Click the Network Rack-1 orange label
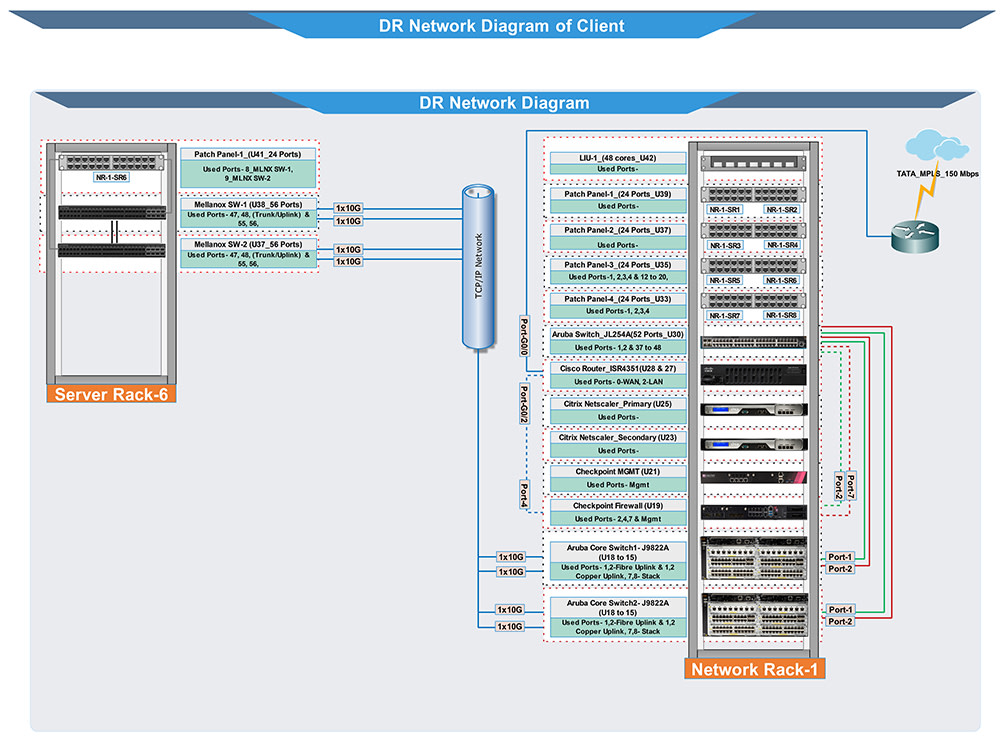The image size is (1000, 750). click(x=756, y=670)
